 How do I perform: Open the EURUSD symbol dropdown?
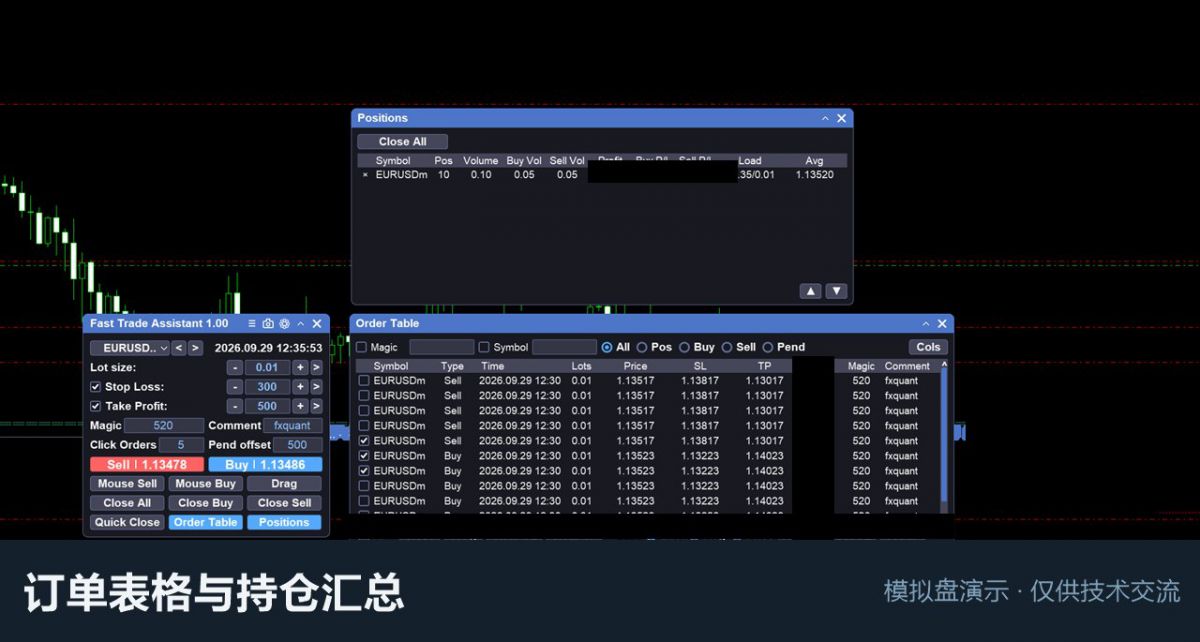pyautogui.click(x=129, y=348)
